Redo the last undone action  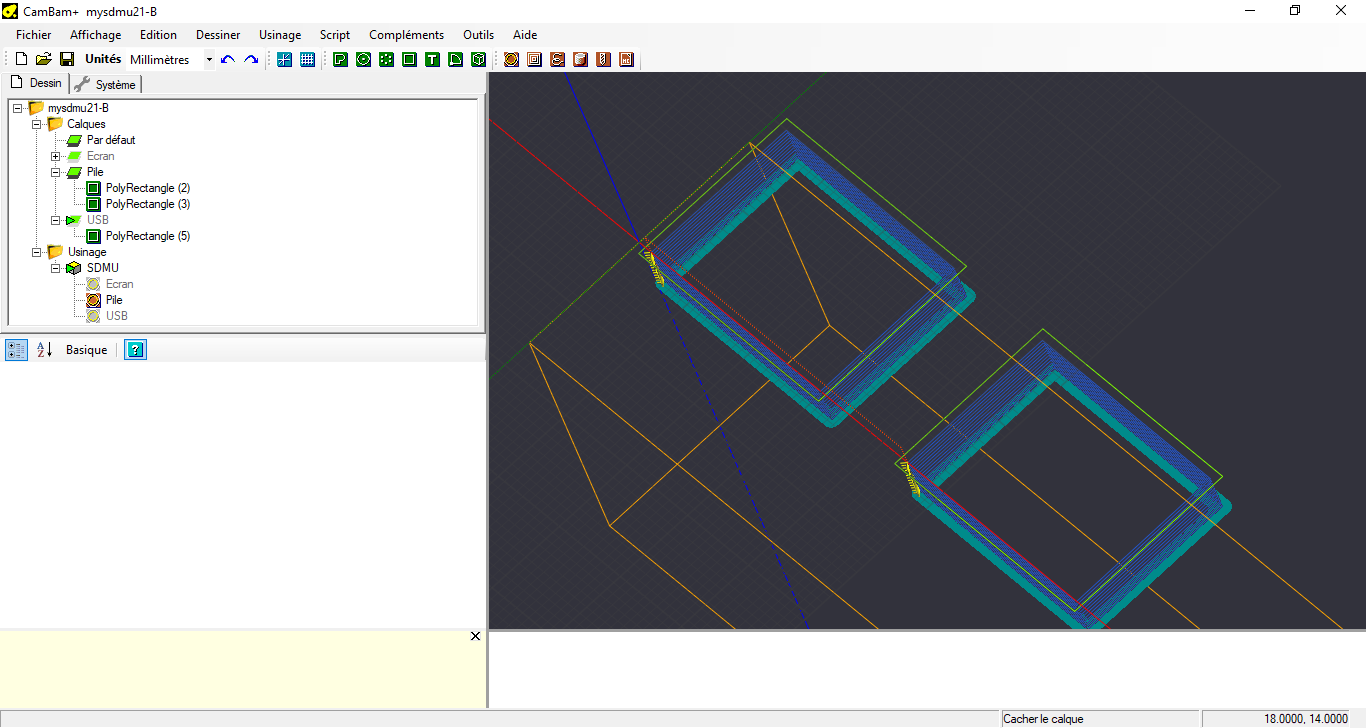(x=251, y=60)
